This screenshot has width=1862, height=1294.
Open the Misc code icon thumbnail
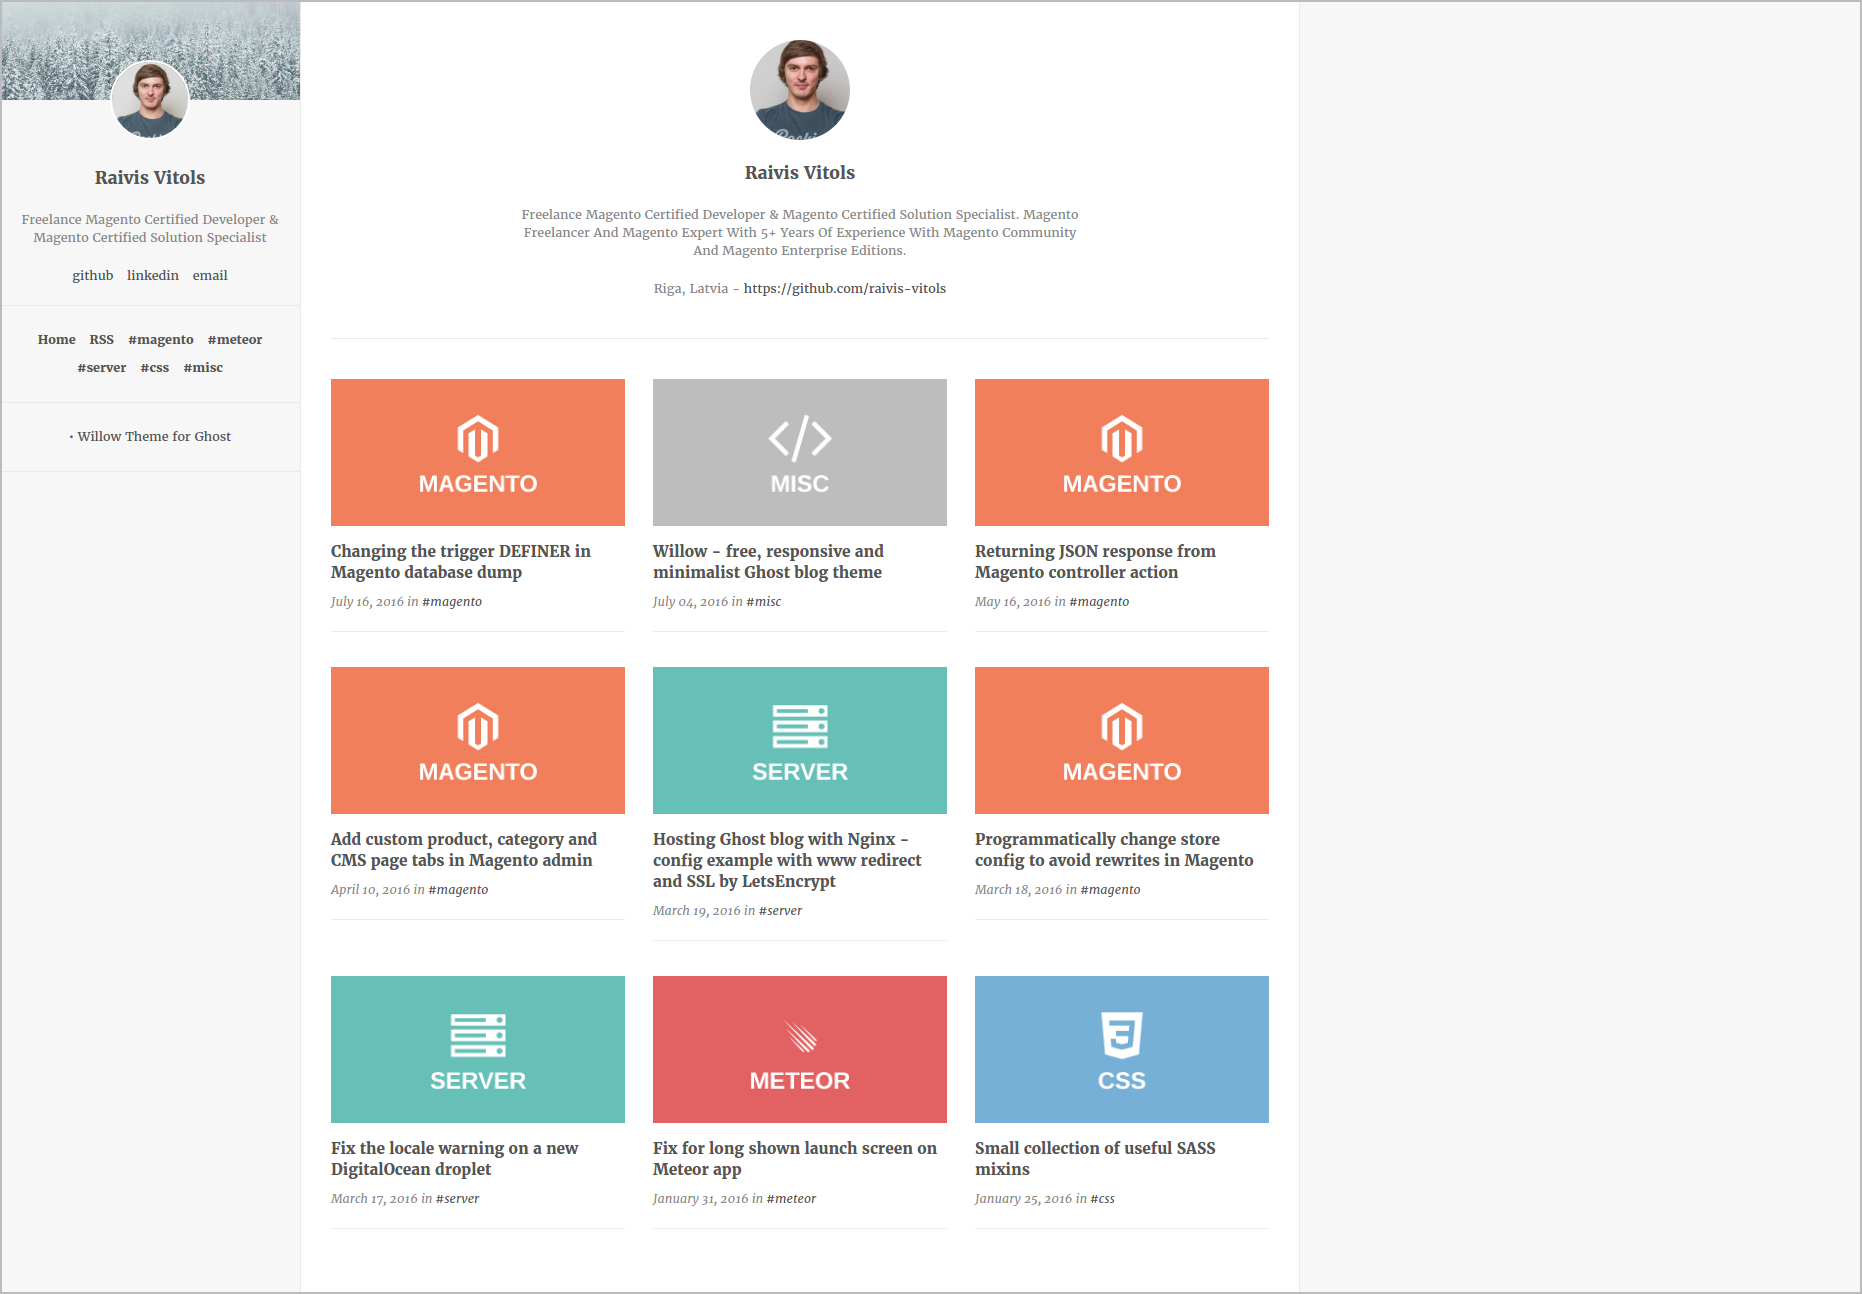pos(800,452)
